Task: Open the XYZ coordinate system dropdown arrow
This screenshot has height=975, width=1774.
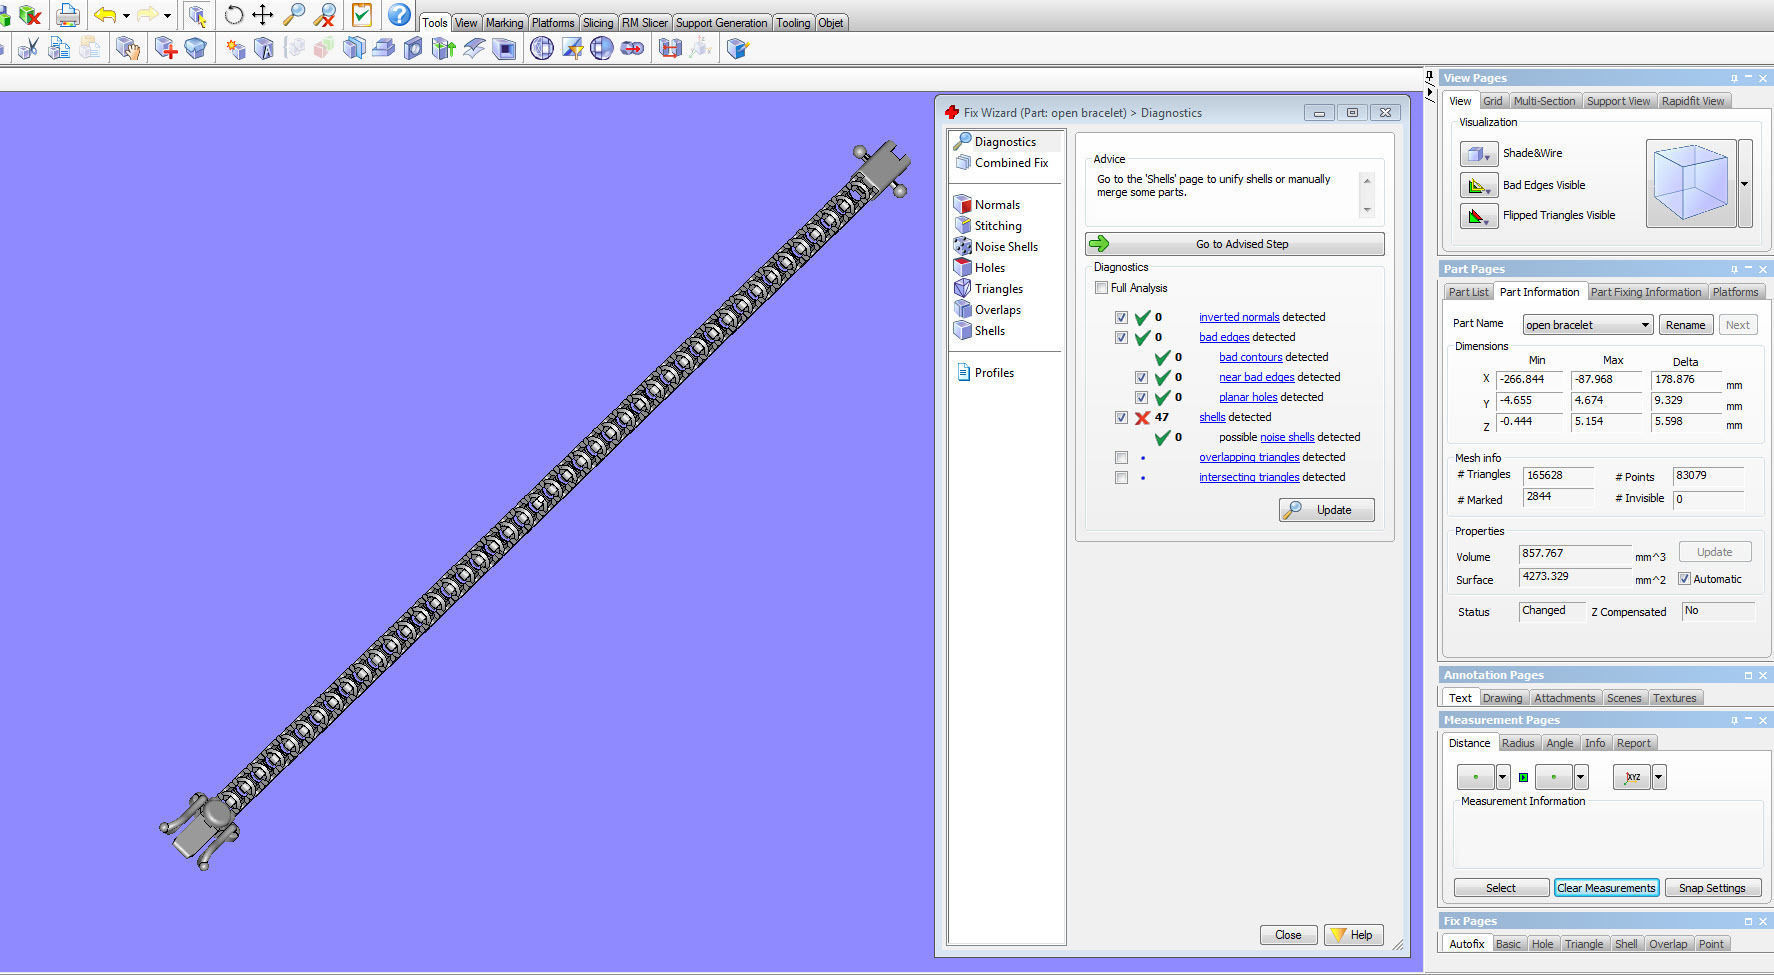Action: 1659,777
